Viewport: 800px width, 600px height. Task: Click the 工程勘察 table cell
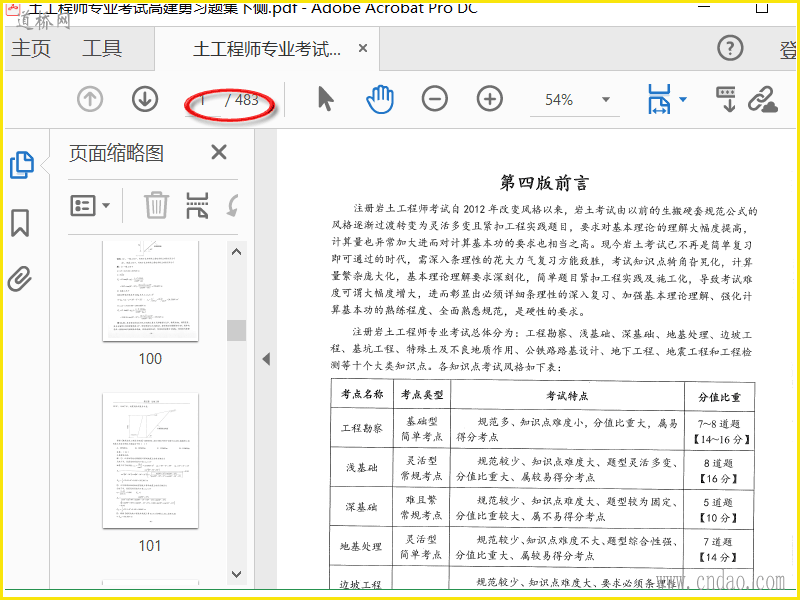pos(362,428)
